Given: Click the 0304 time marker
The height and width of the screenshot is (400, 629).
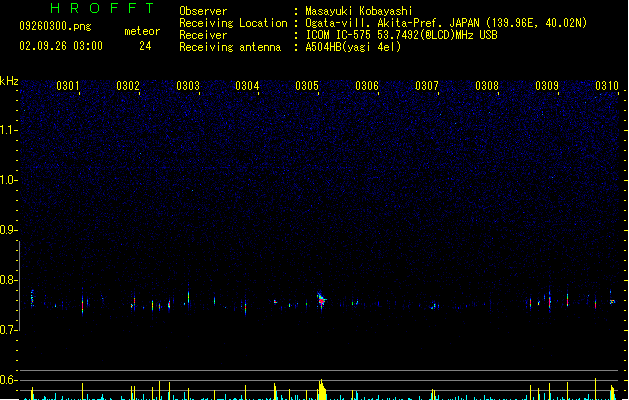Looking at the screenshot, I should (247, 86).
